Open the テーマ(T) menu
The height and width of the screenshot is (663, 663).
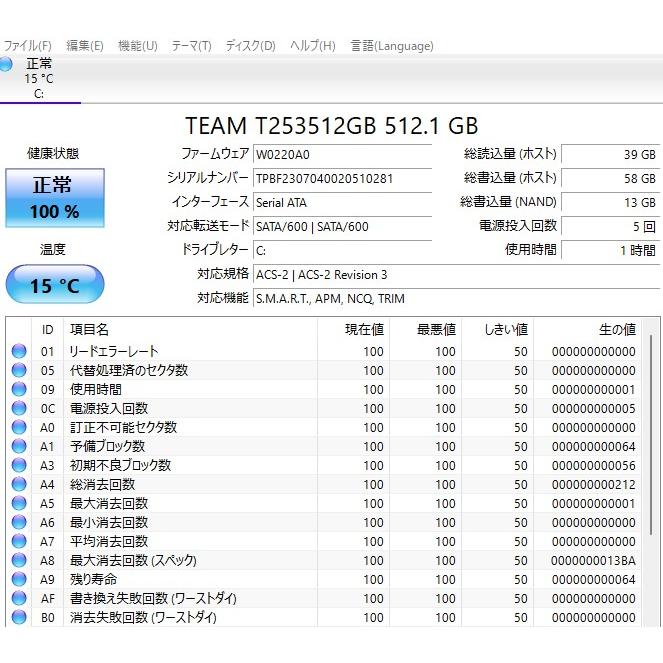tap(191, 46)
